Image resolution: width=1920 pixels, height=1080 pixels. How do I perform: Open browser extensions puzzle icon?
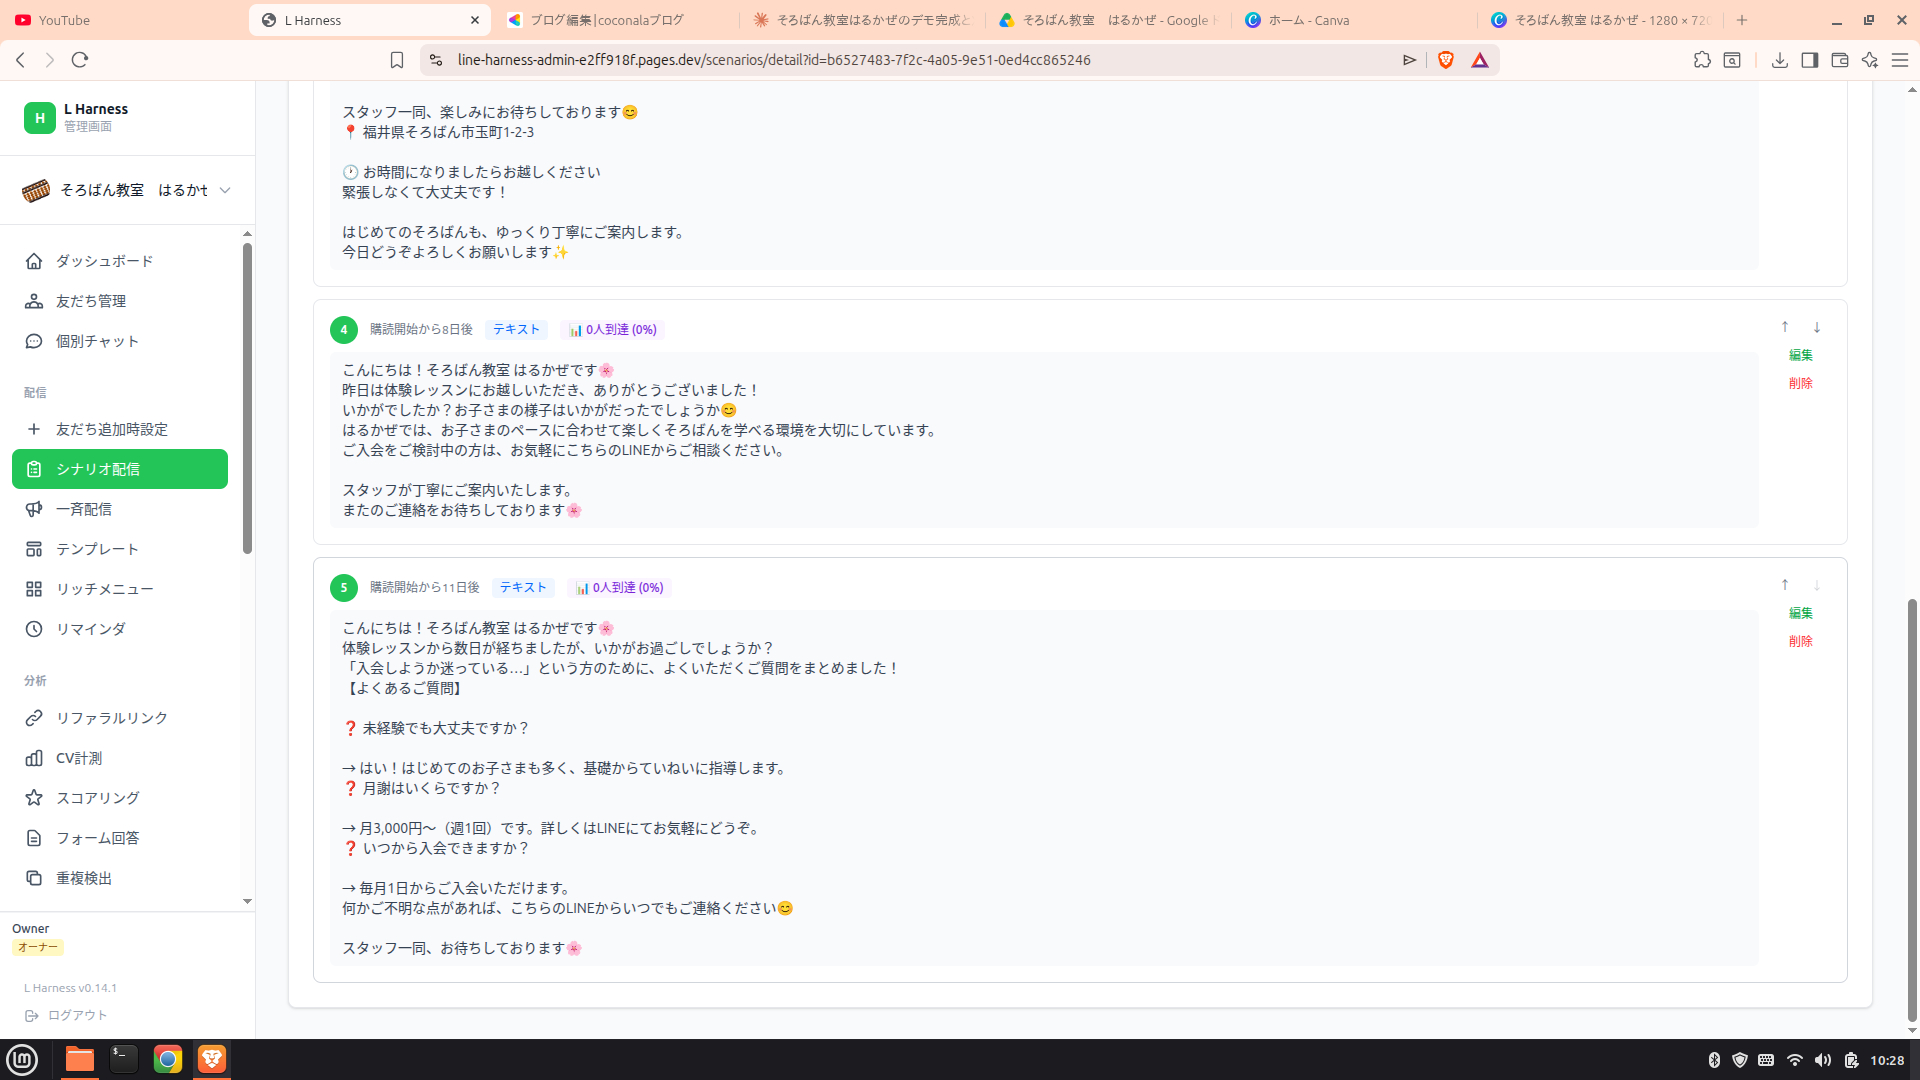click(1702, 60)
